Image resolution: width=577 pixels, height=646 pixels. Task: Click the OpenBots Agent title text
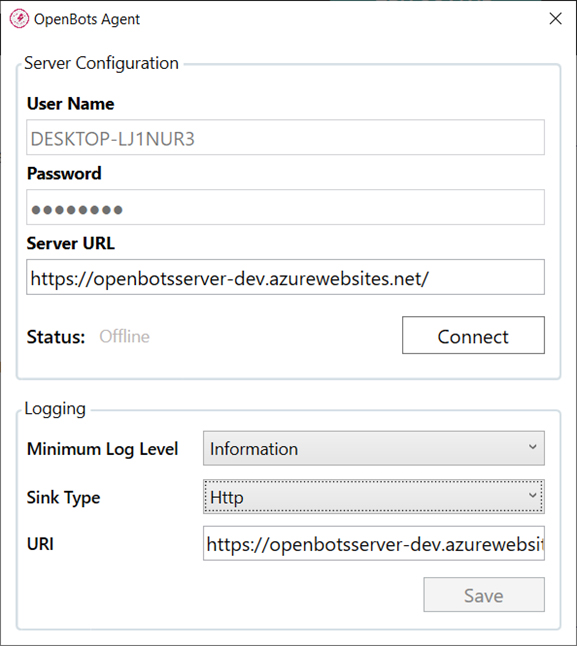point(87,19)
